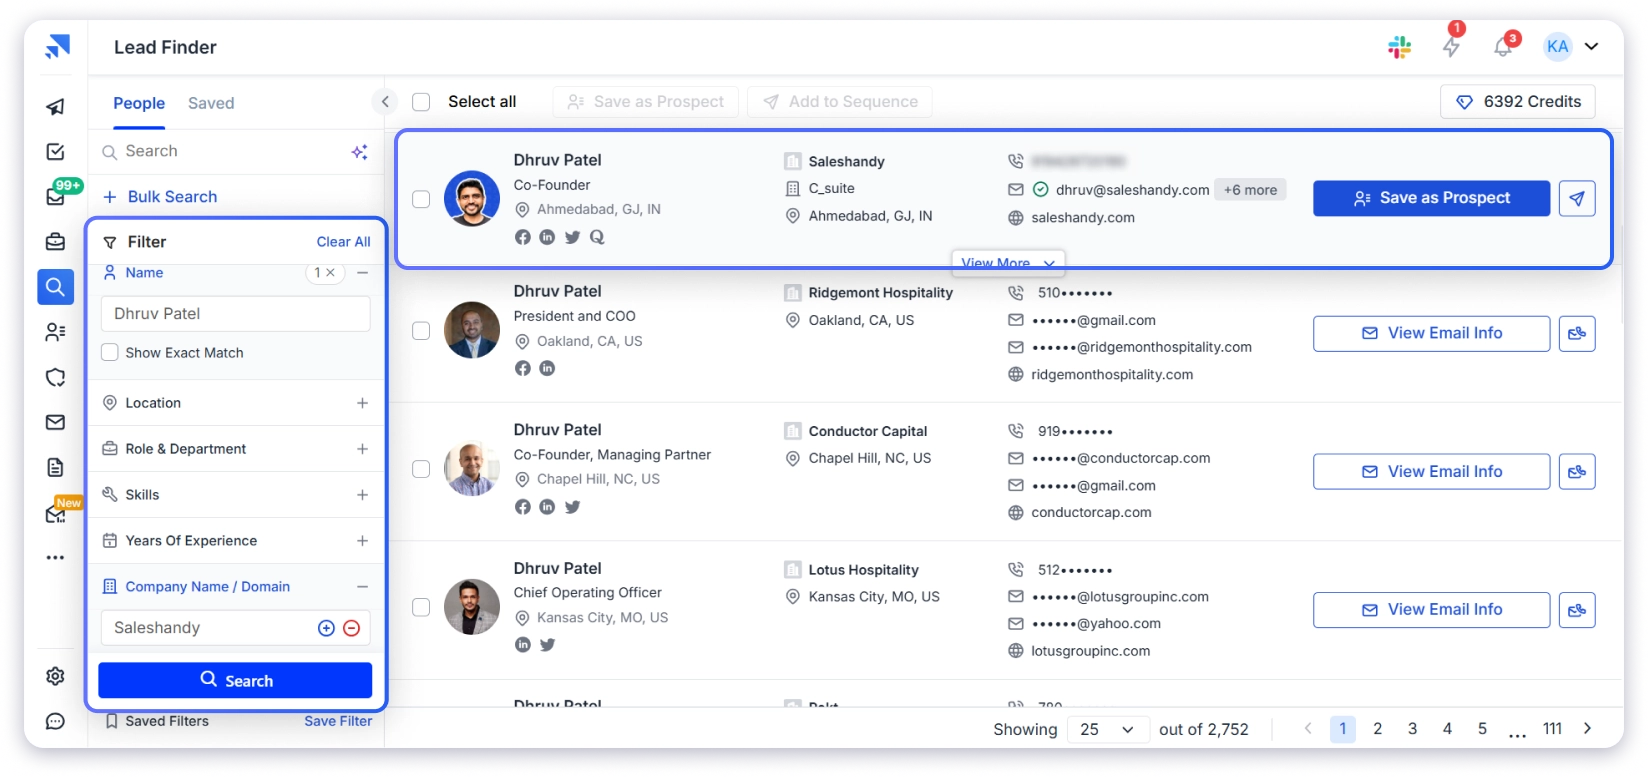
Task: Click View Email Info for Conductor Capital
Action: click(x=1431, y=471)
